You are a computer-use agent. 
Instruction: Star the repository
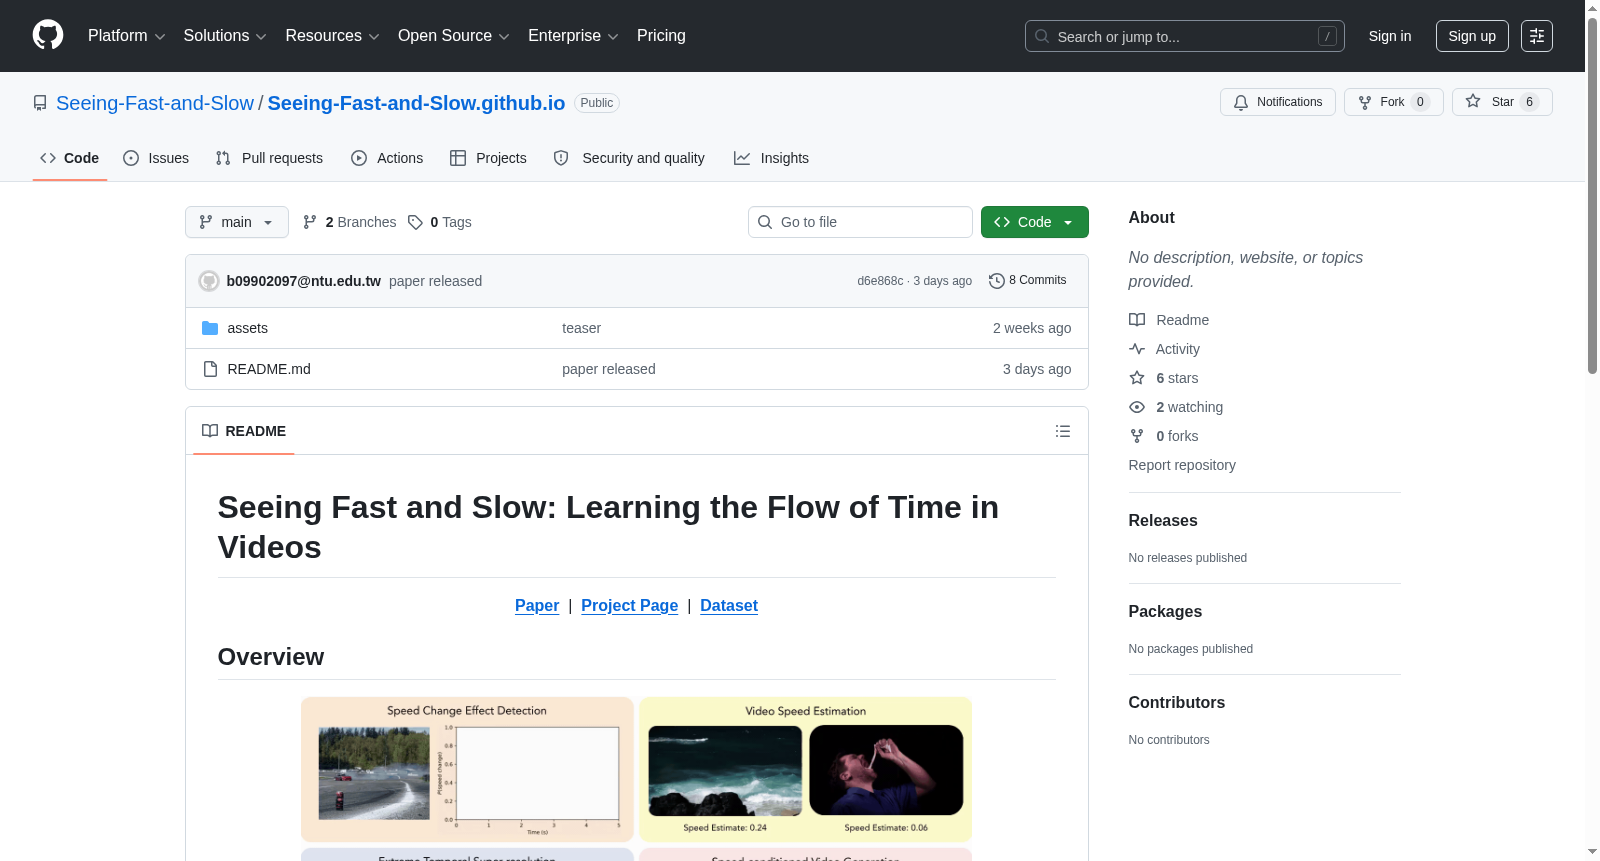pyautogui.click(x=1502, y=102)
